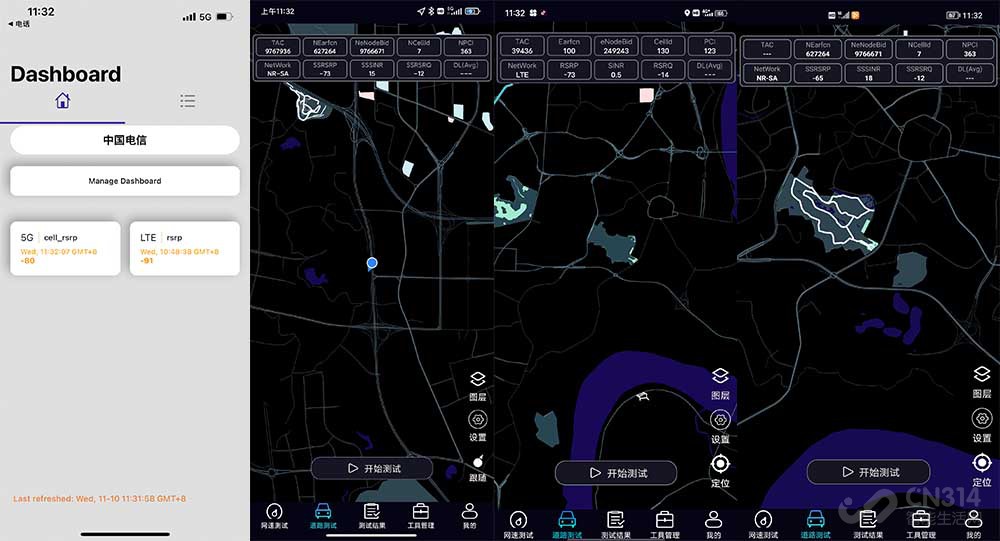Open 测试结果 tab in TAC 9767936 screen
Image resolution: width=1000 pixels, height=541 pixels.
pos(372,516)
